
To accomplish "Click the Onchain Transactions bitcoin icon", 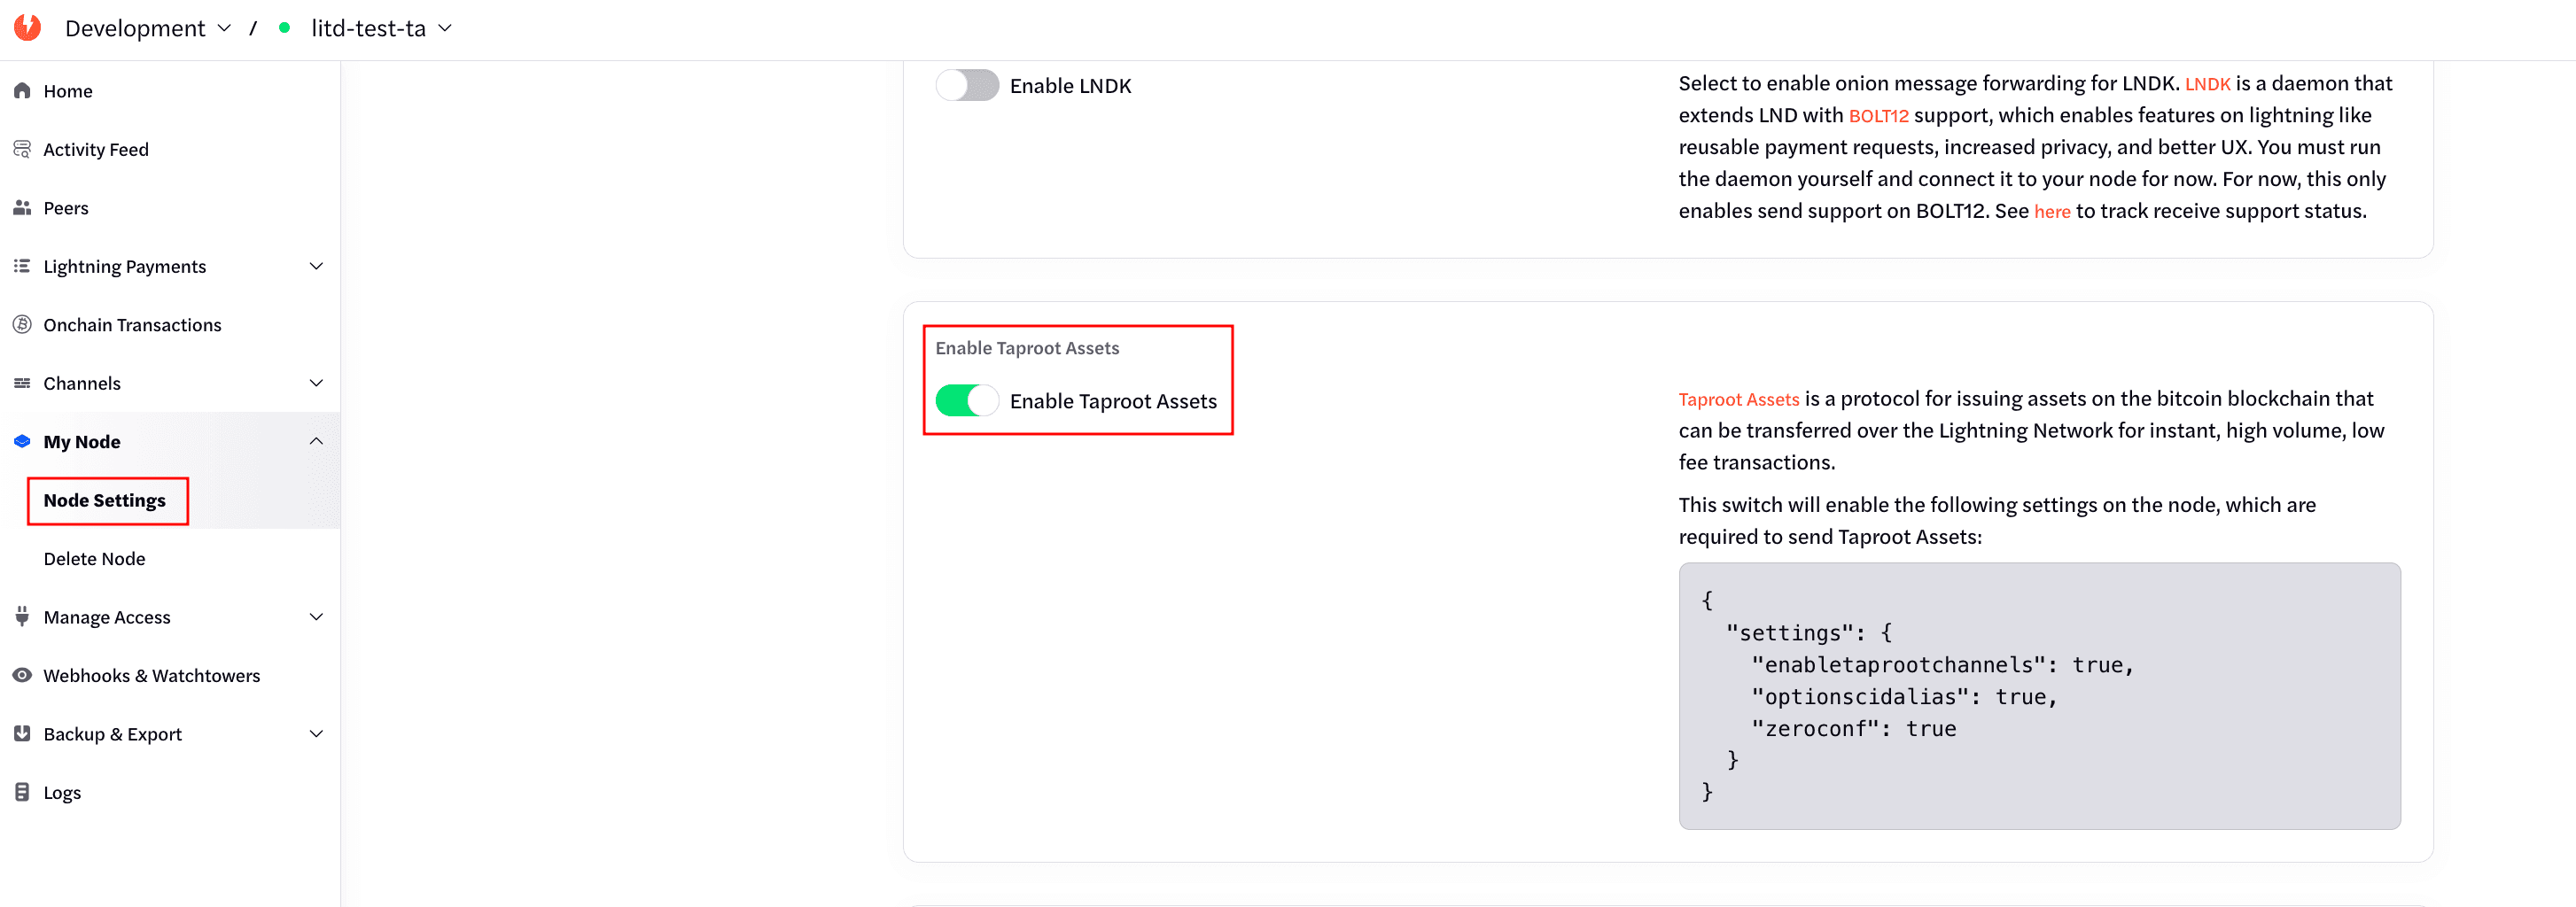I will (x=22, y=324).
